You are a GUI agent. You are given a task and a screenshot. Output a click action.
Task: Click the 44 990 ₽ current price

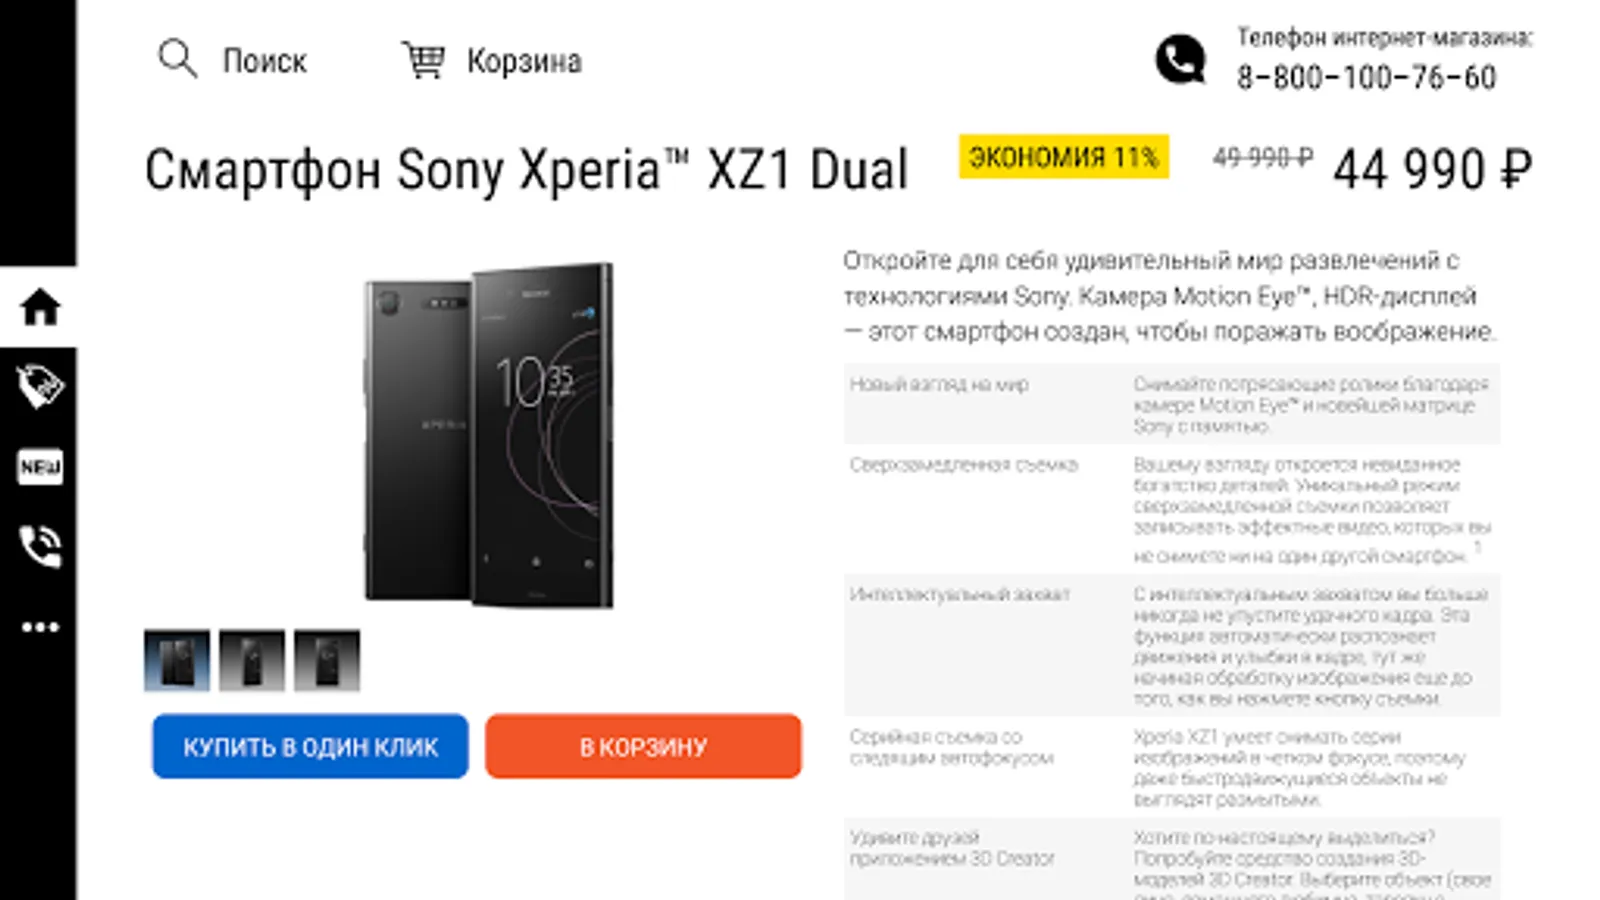pyautogui.click(x=1432, y=169)
